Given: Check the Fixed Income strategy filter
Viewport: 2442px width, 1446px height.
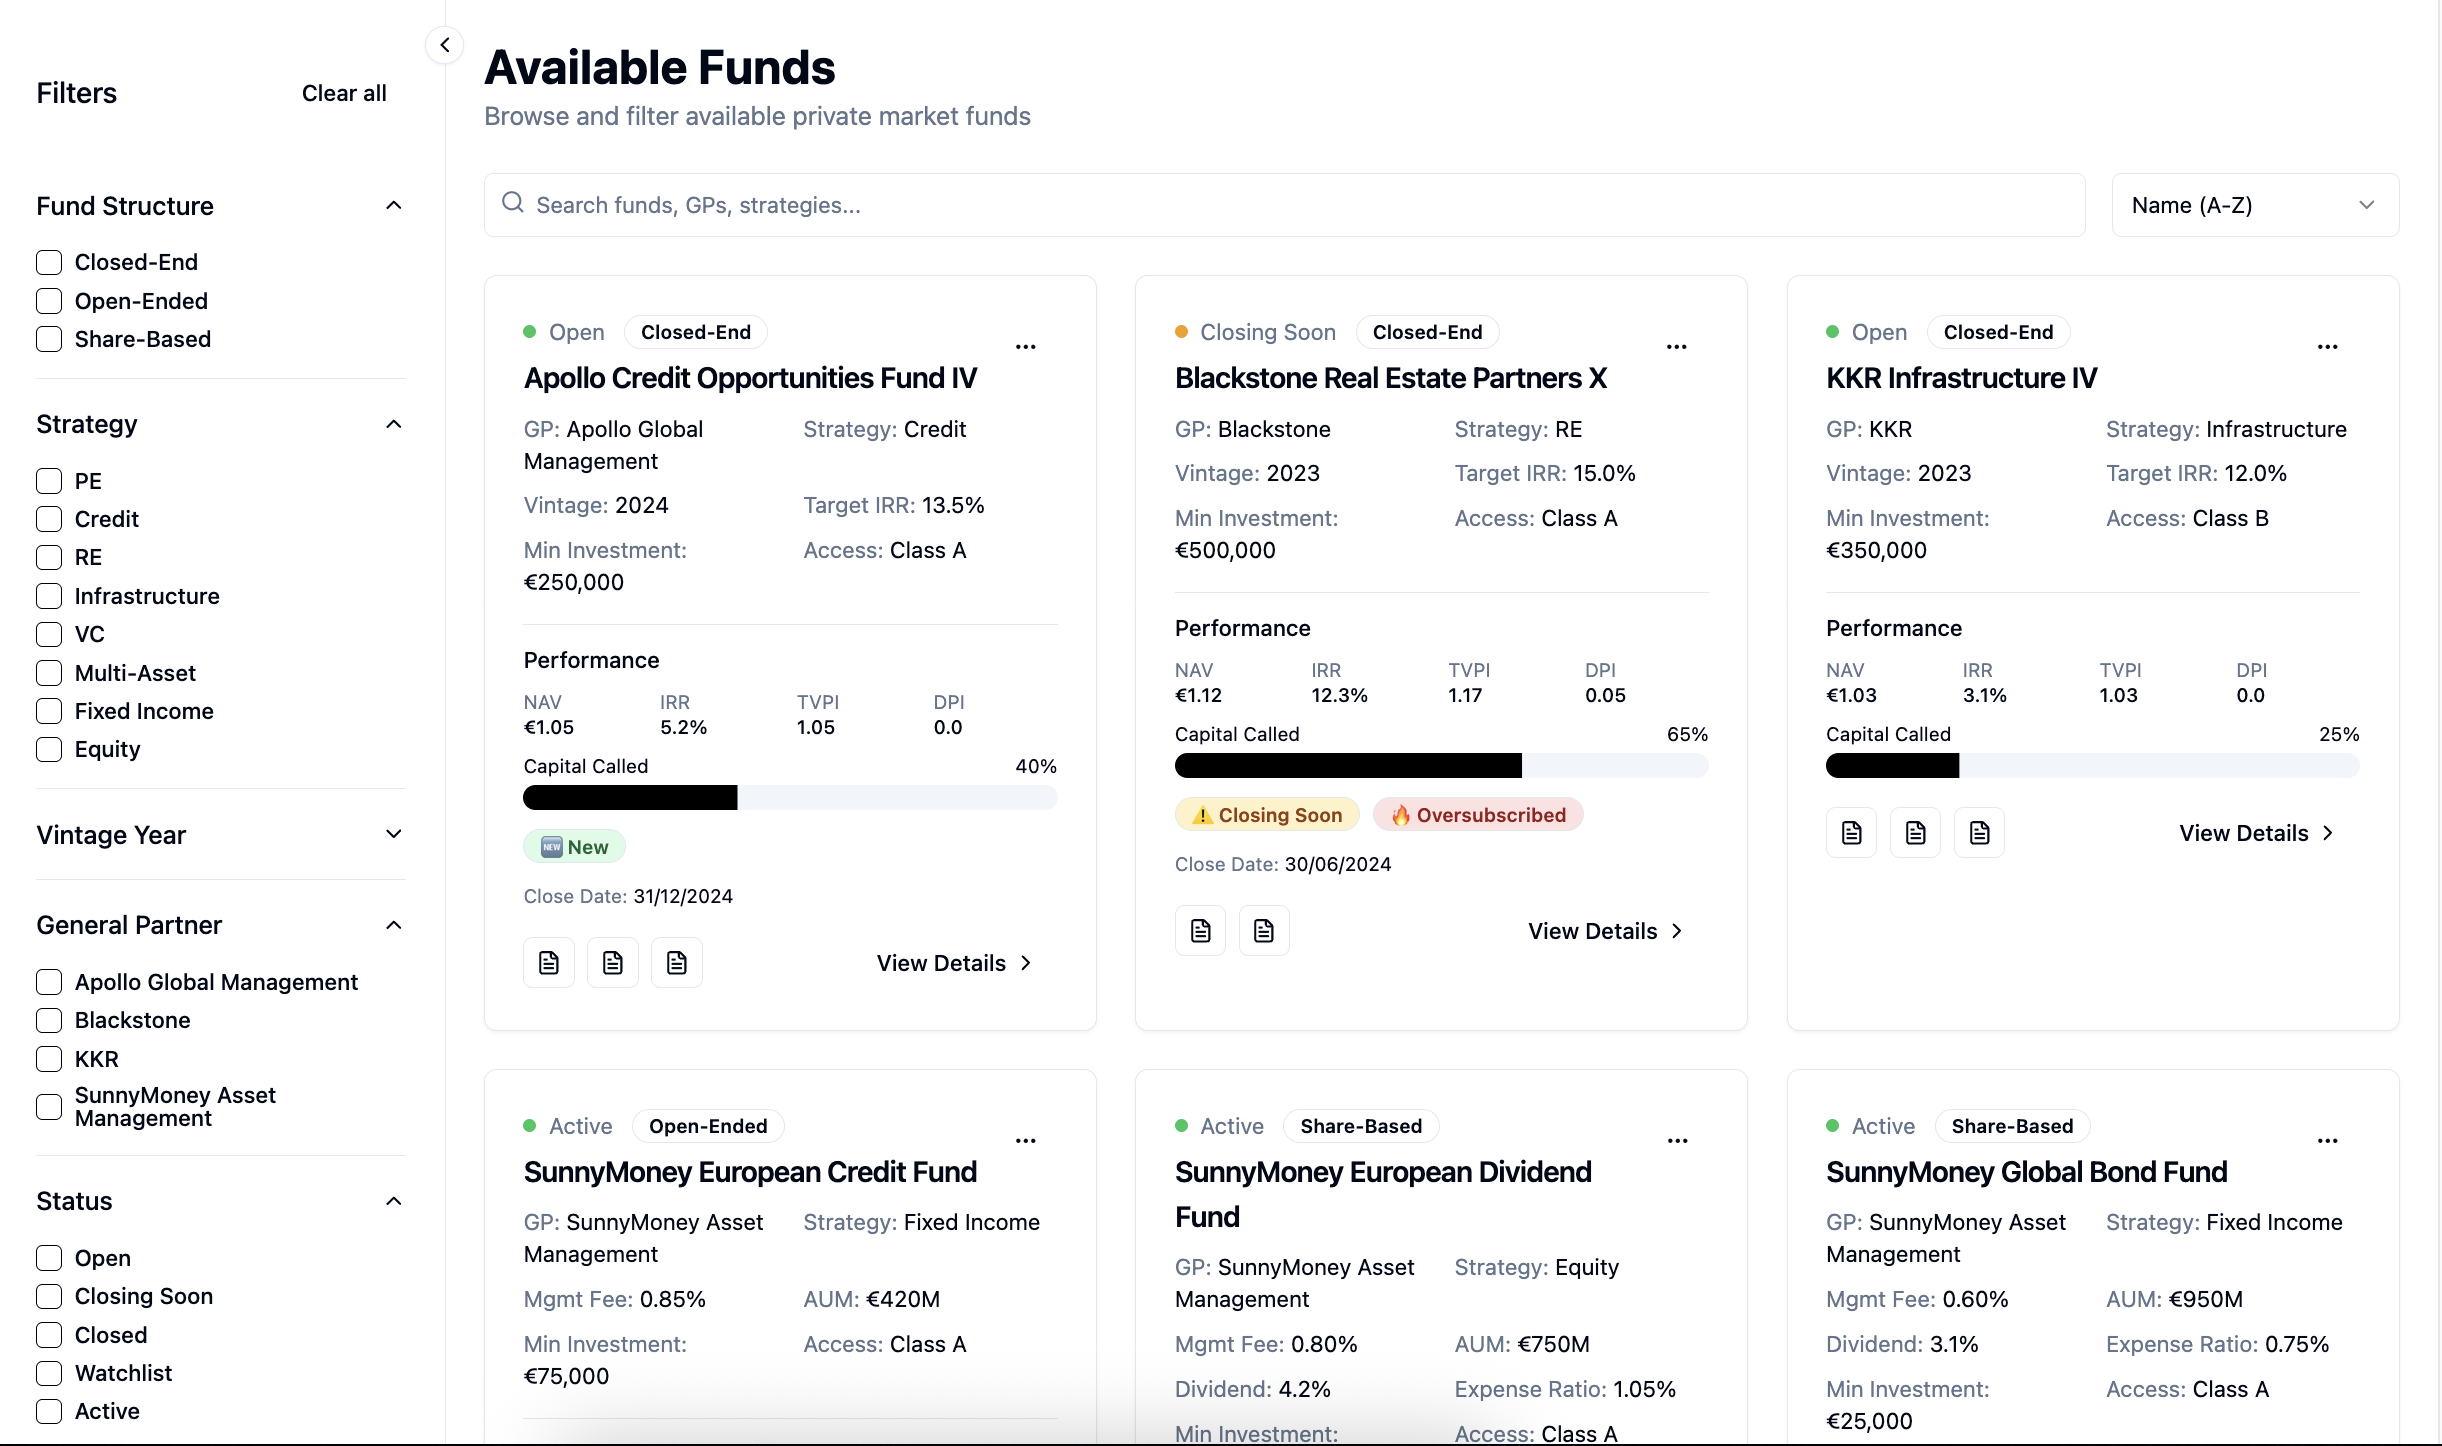Looking at the screenshot, I should click(49, 711).
